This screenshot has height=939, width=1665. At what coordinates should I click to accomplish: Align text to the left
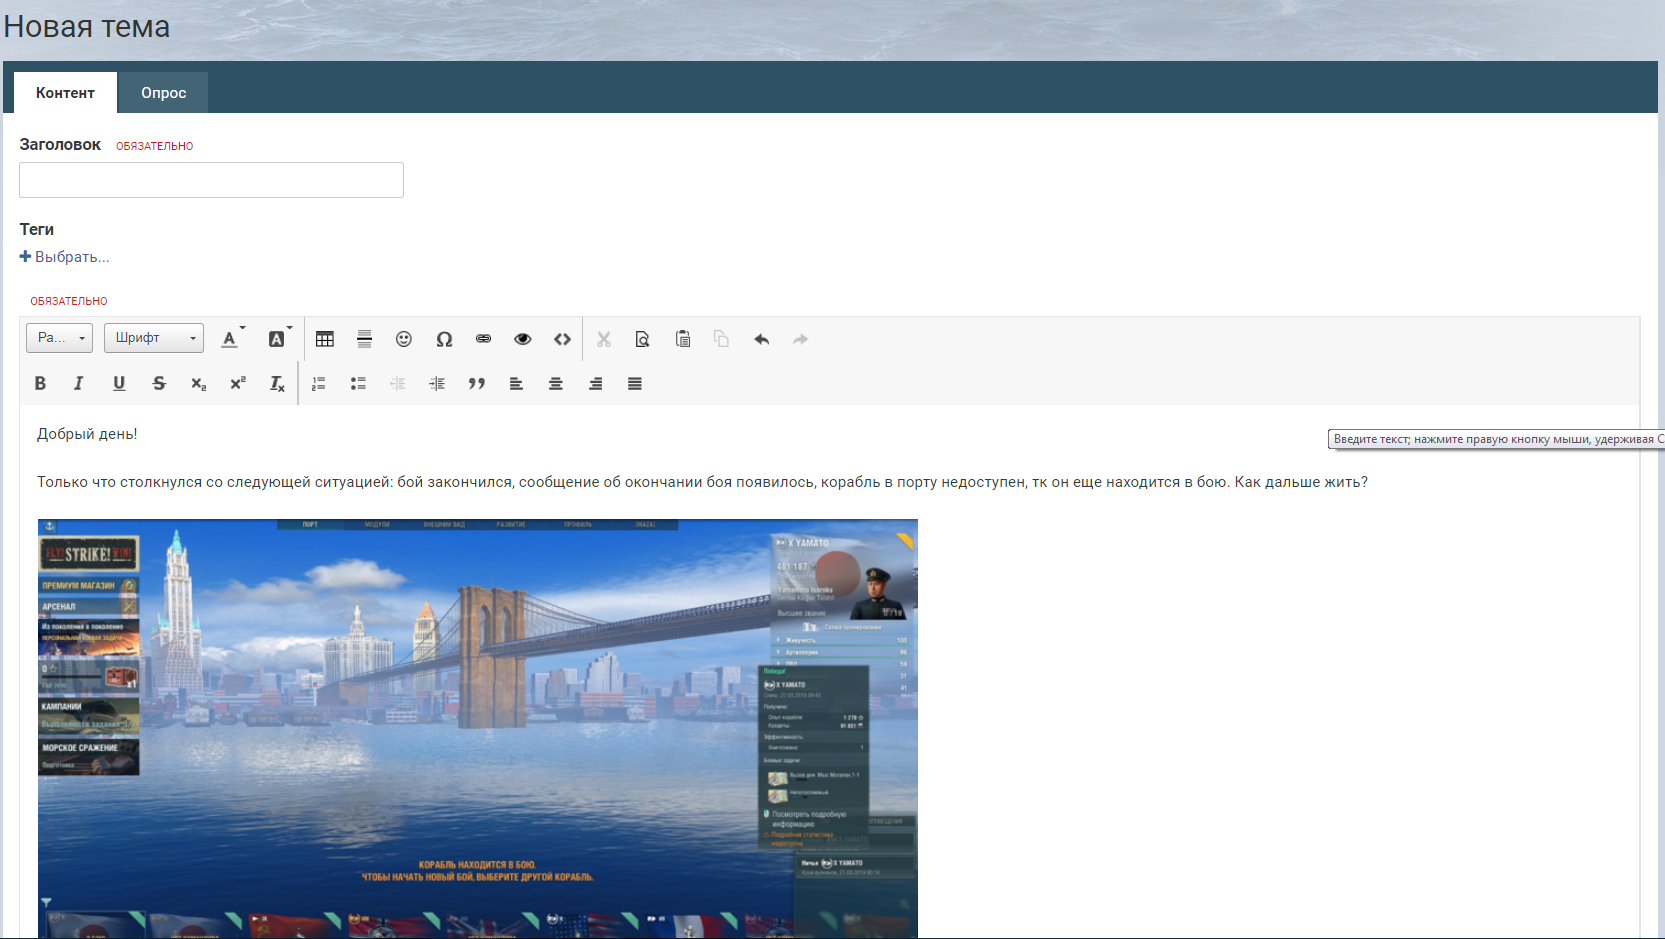pyautogui.click(x=516, y=383)
